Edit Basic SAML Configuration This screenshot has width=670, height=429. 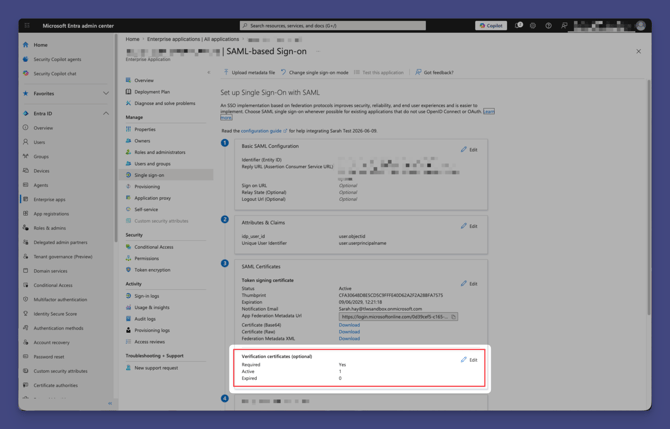[x=469, y=150]
